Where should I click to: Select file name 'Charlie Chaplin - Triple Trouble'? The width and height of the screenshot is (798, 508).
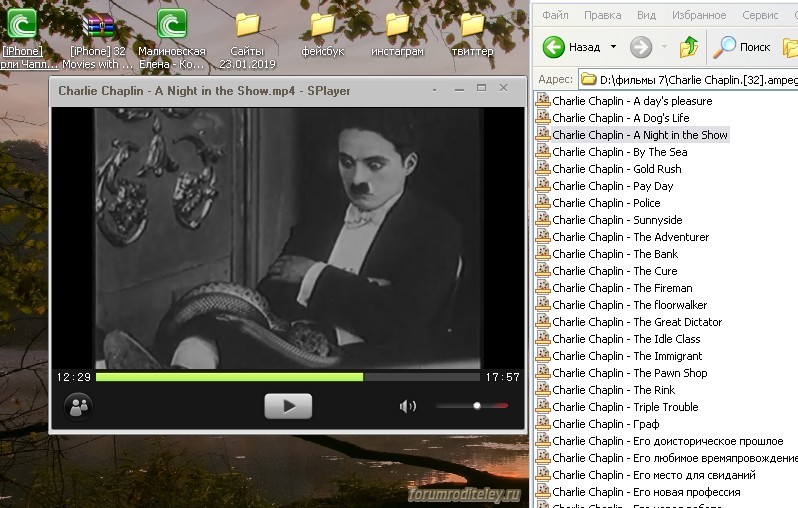click(x=625, y=407)
